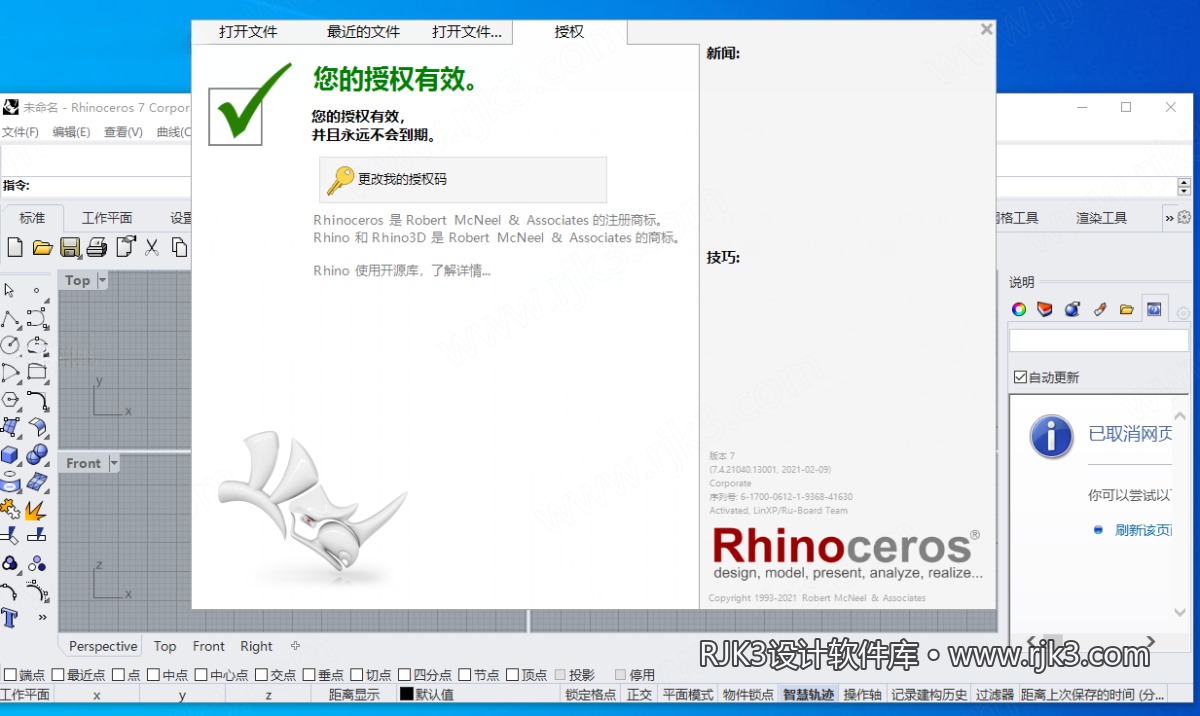Image resolution: width=1200 pixels, height=716 pixels.
Task: Click the 更改我的授权码 button
Action: pyautogui.click(x=463, y=180)
